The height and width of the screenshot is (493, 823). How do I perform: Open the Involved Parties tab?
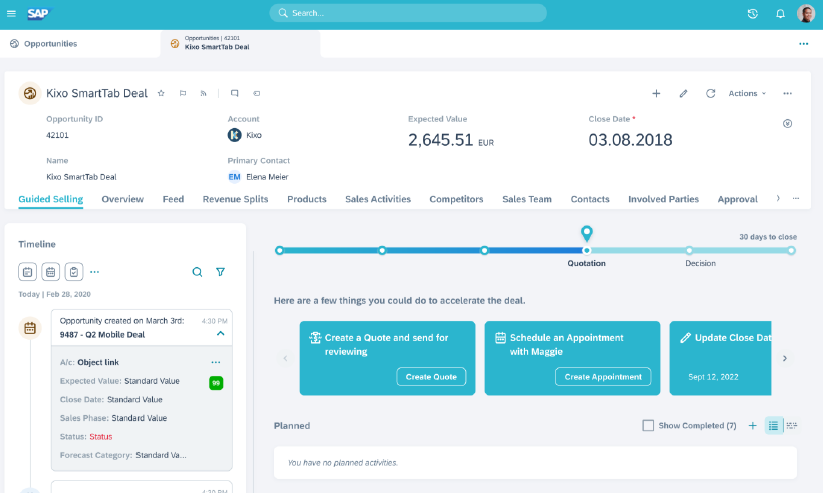(663, 199)
